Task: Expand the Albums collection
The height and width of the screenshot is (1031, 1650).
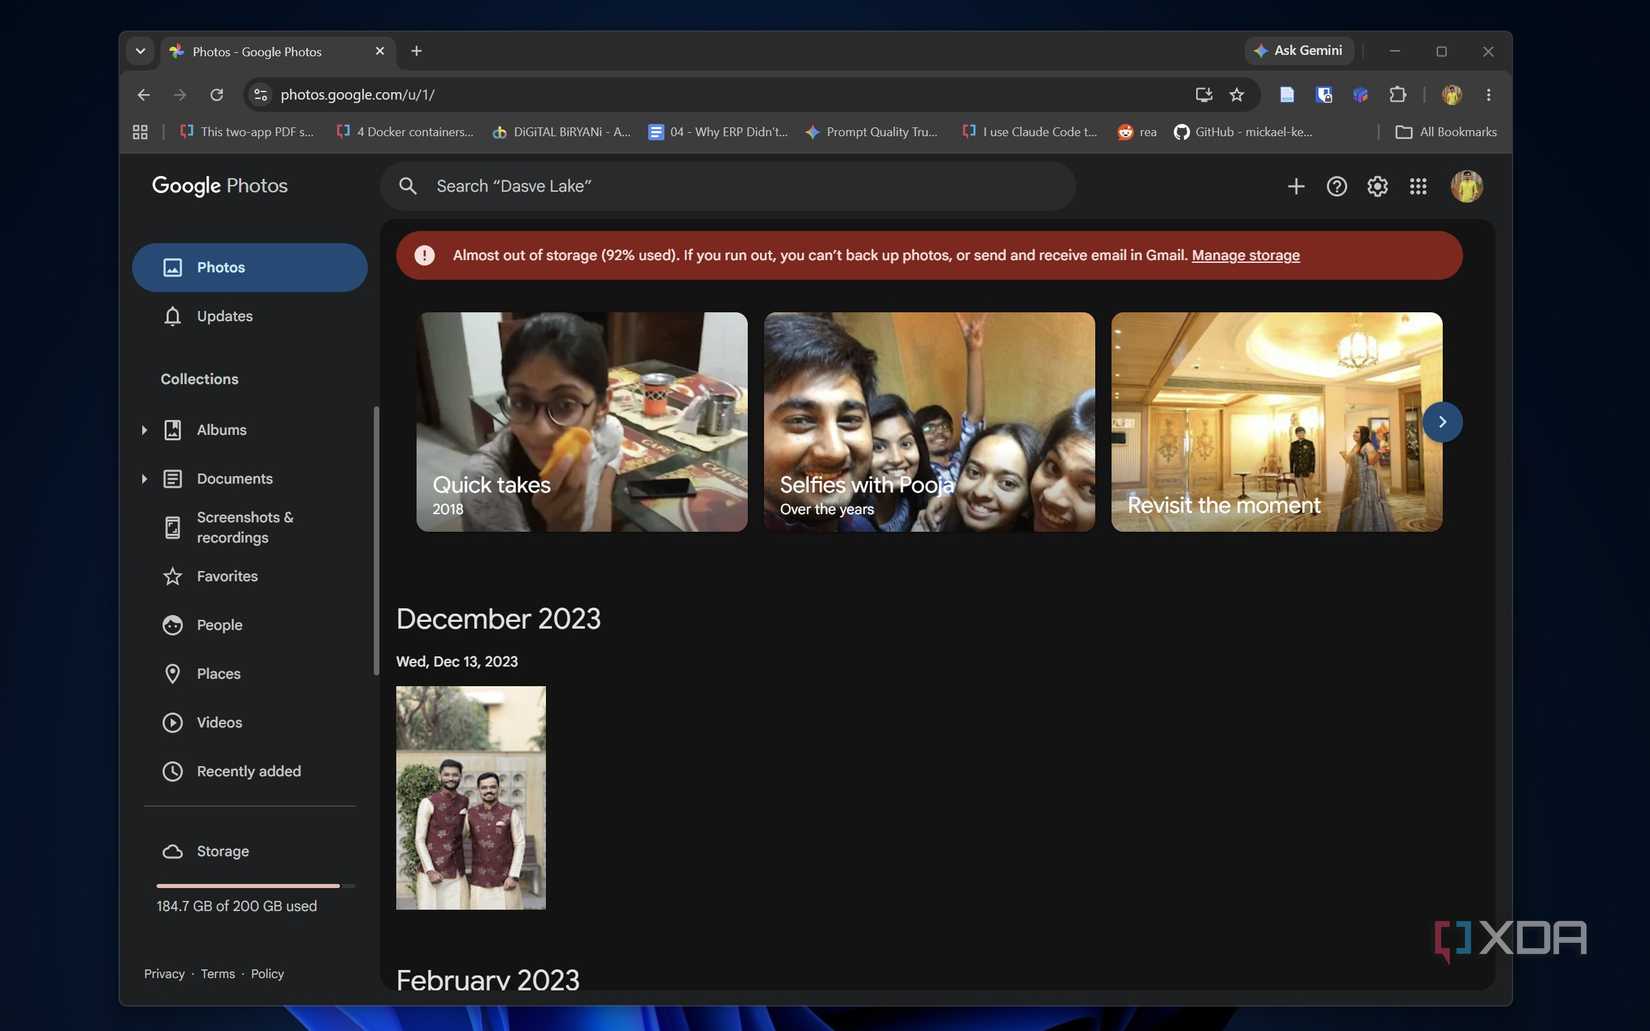Action: (144, 430)
